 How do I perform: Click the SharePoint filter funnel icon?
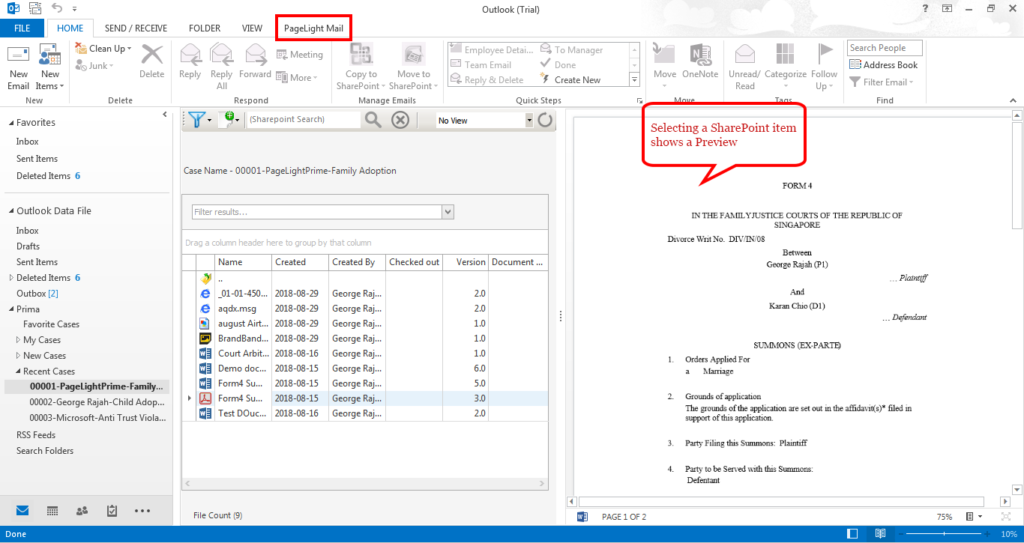click(x=197, y=120)
